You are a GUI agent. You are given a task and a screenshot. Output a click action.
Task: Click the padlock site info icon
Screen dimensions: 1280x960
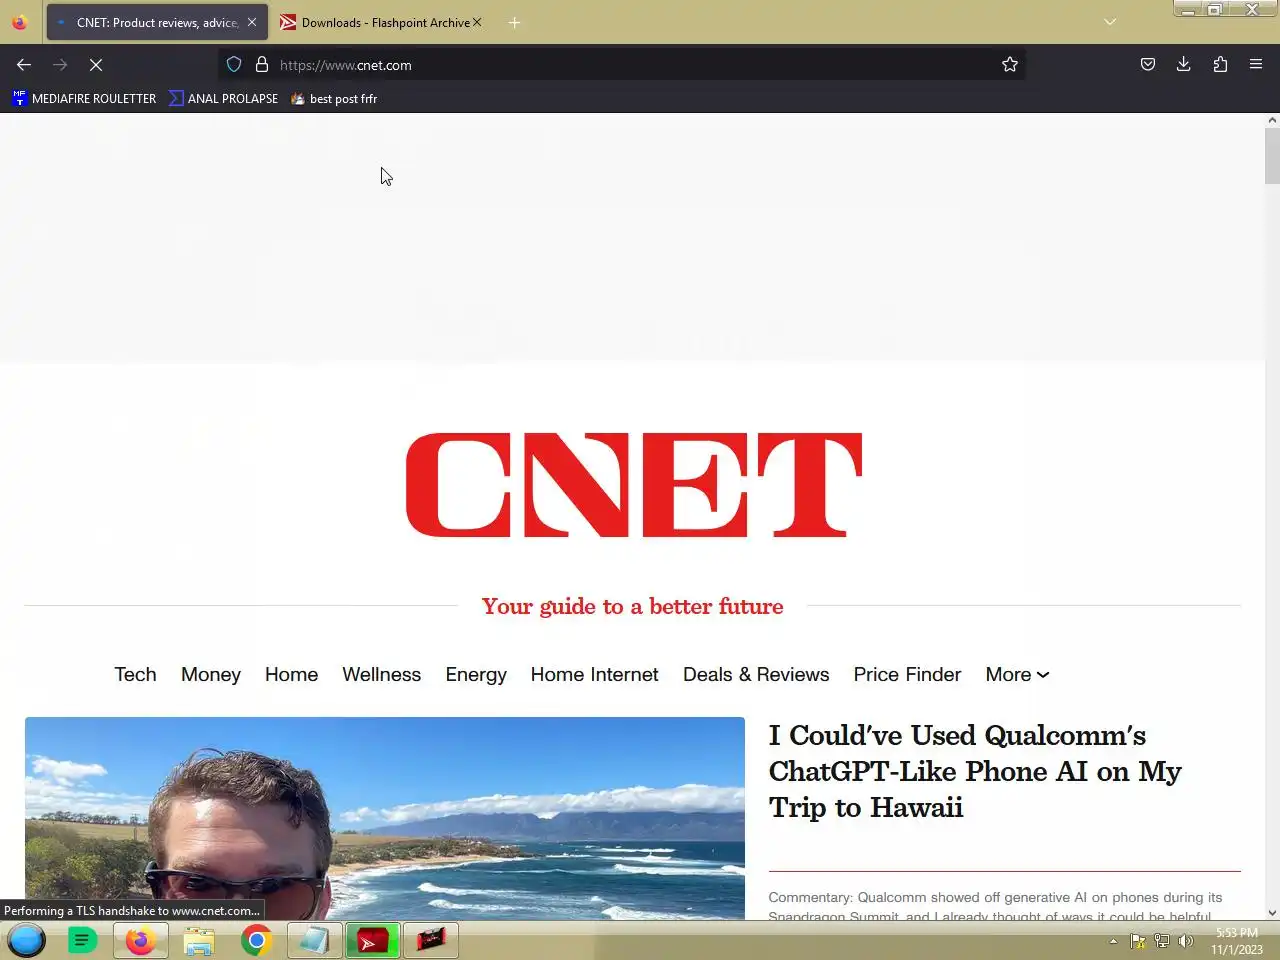[262, 65]
